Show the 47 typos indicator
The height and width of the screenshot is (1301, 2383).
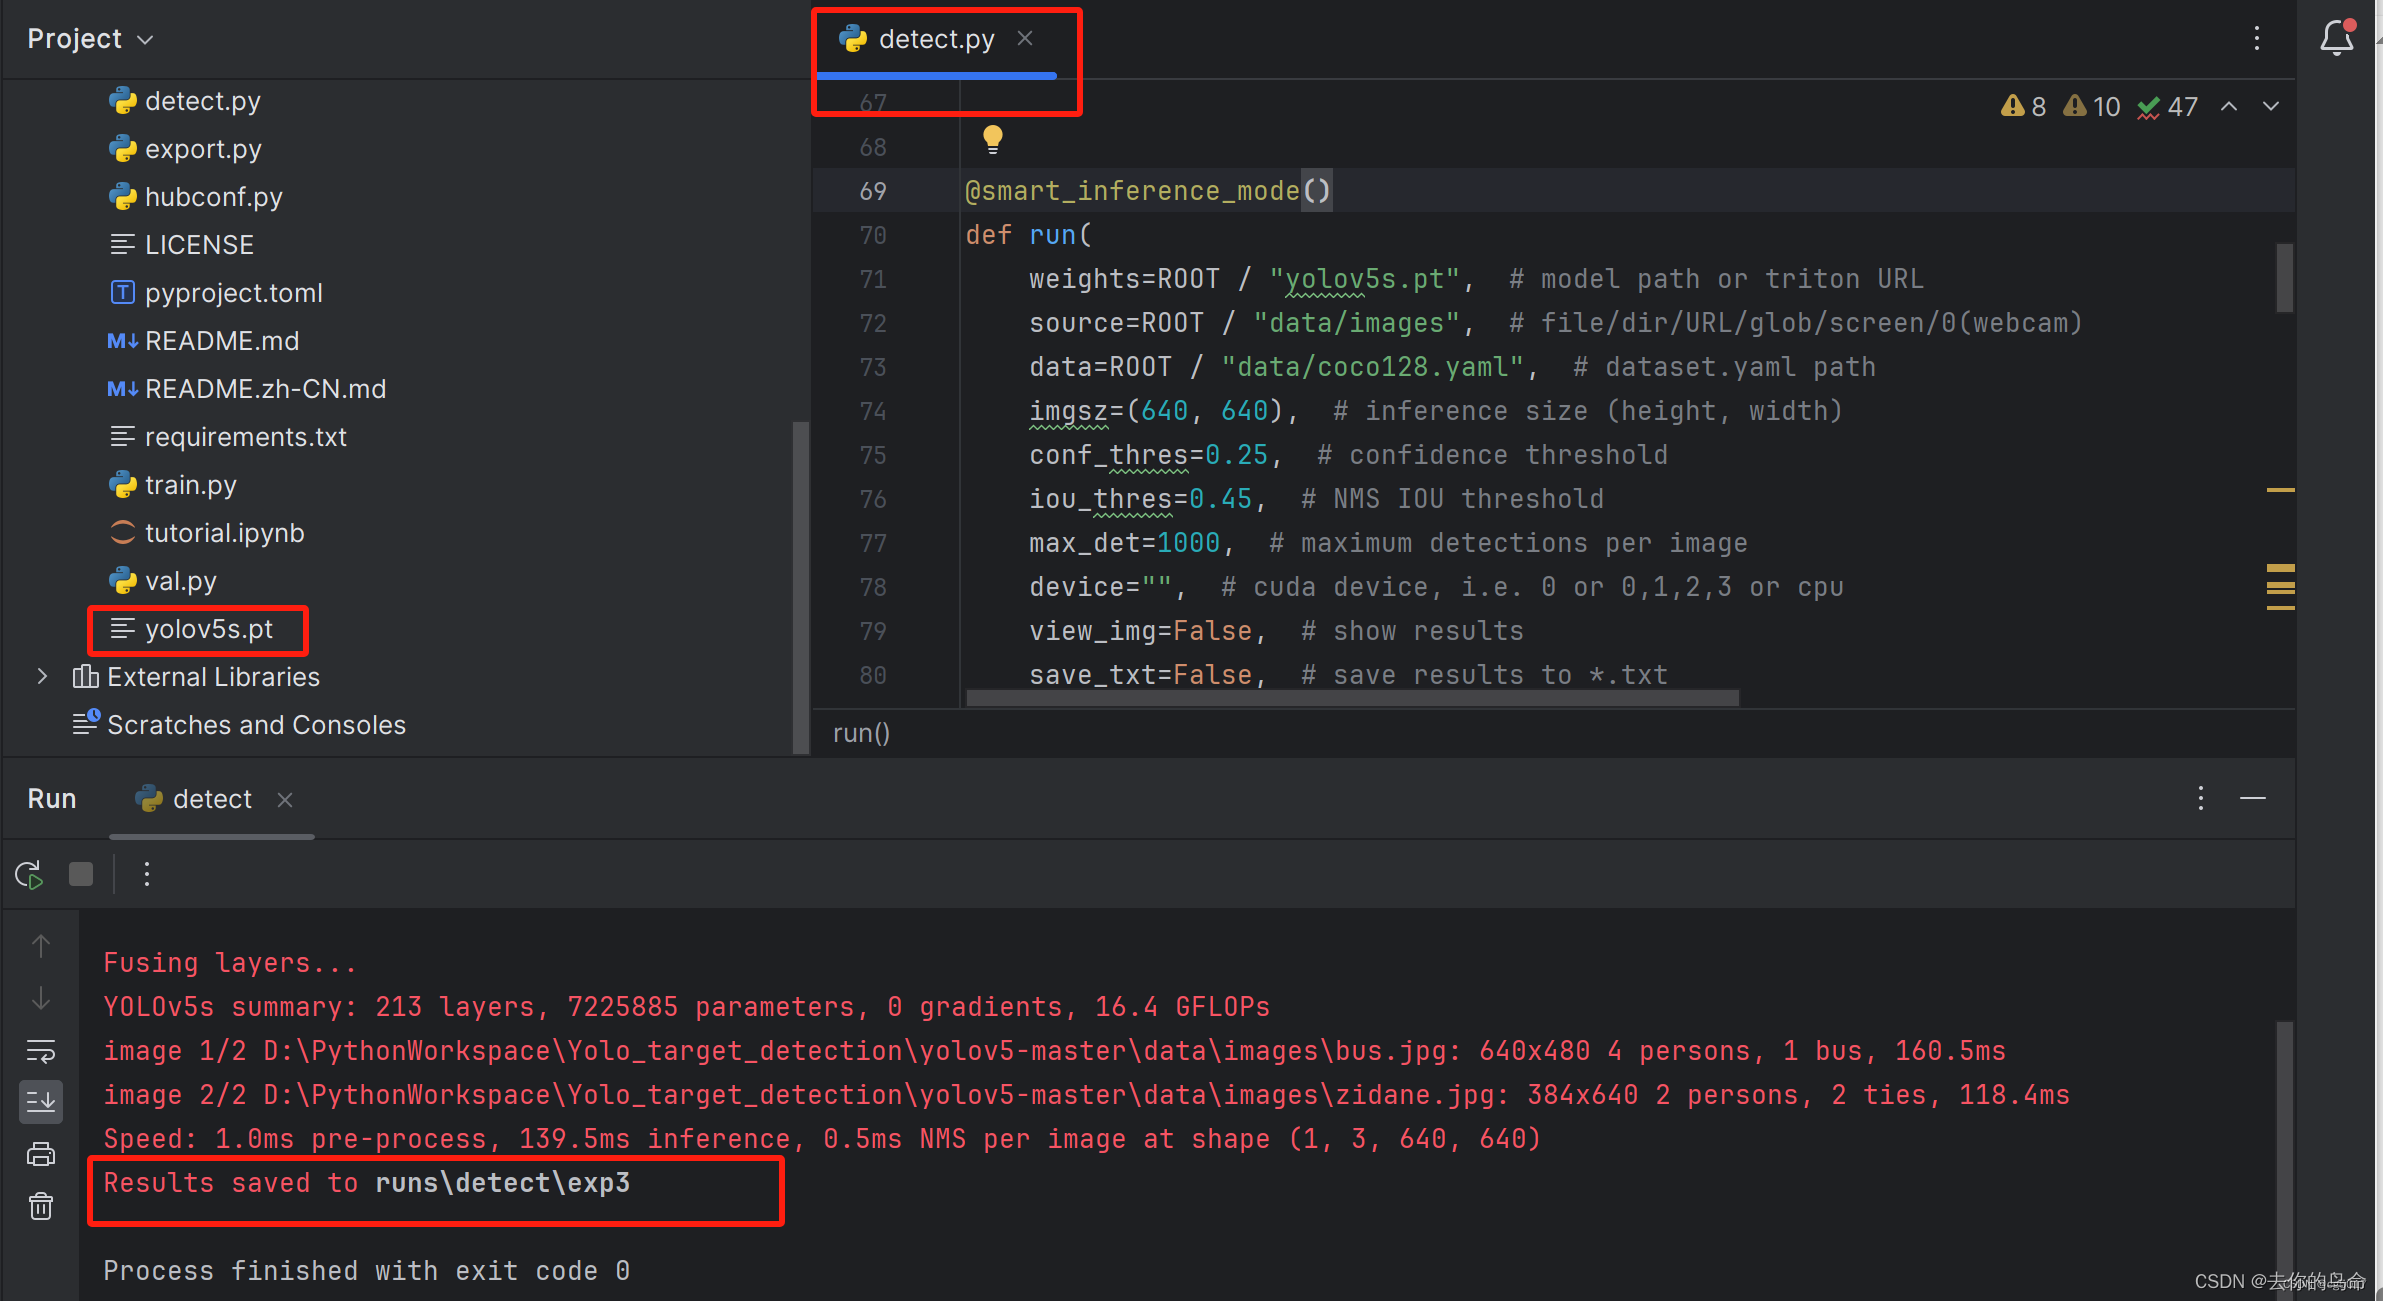click(2167, 107)
